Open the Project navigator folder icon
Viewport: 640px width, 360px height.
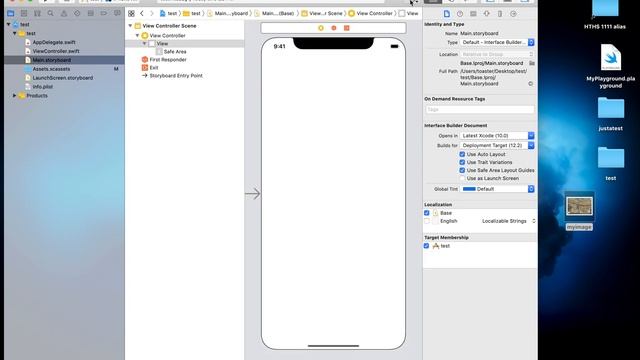point(11,13)
